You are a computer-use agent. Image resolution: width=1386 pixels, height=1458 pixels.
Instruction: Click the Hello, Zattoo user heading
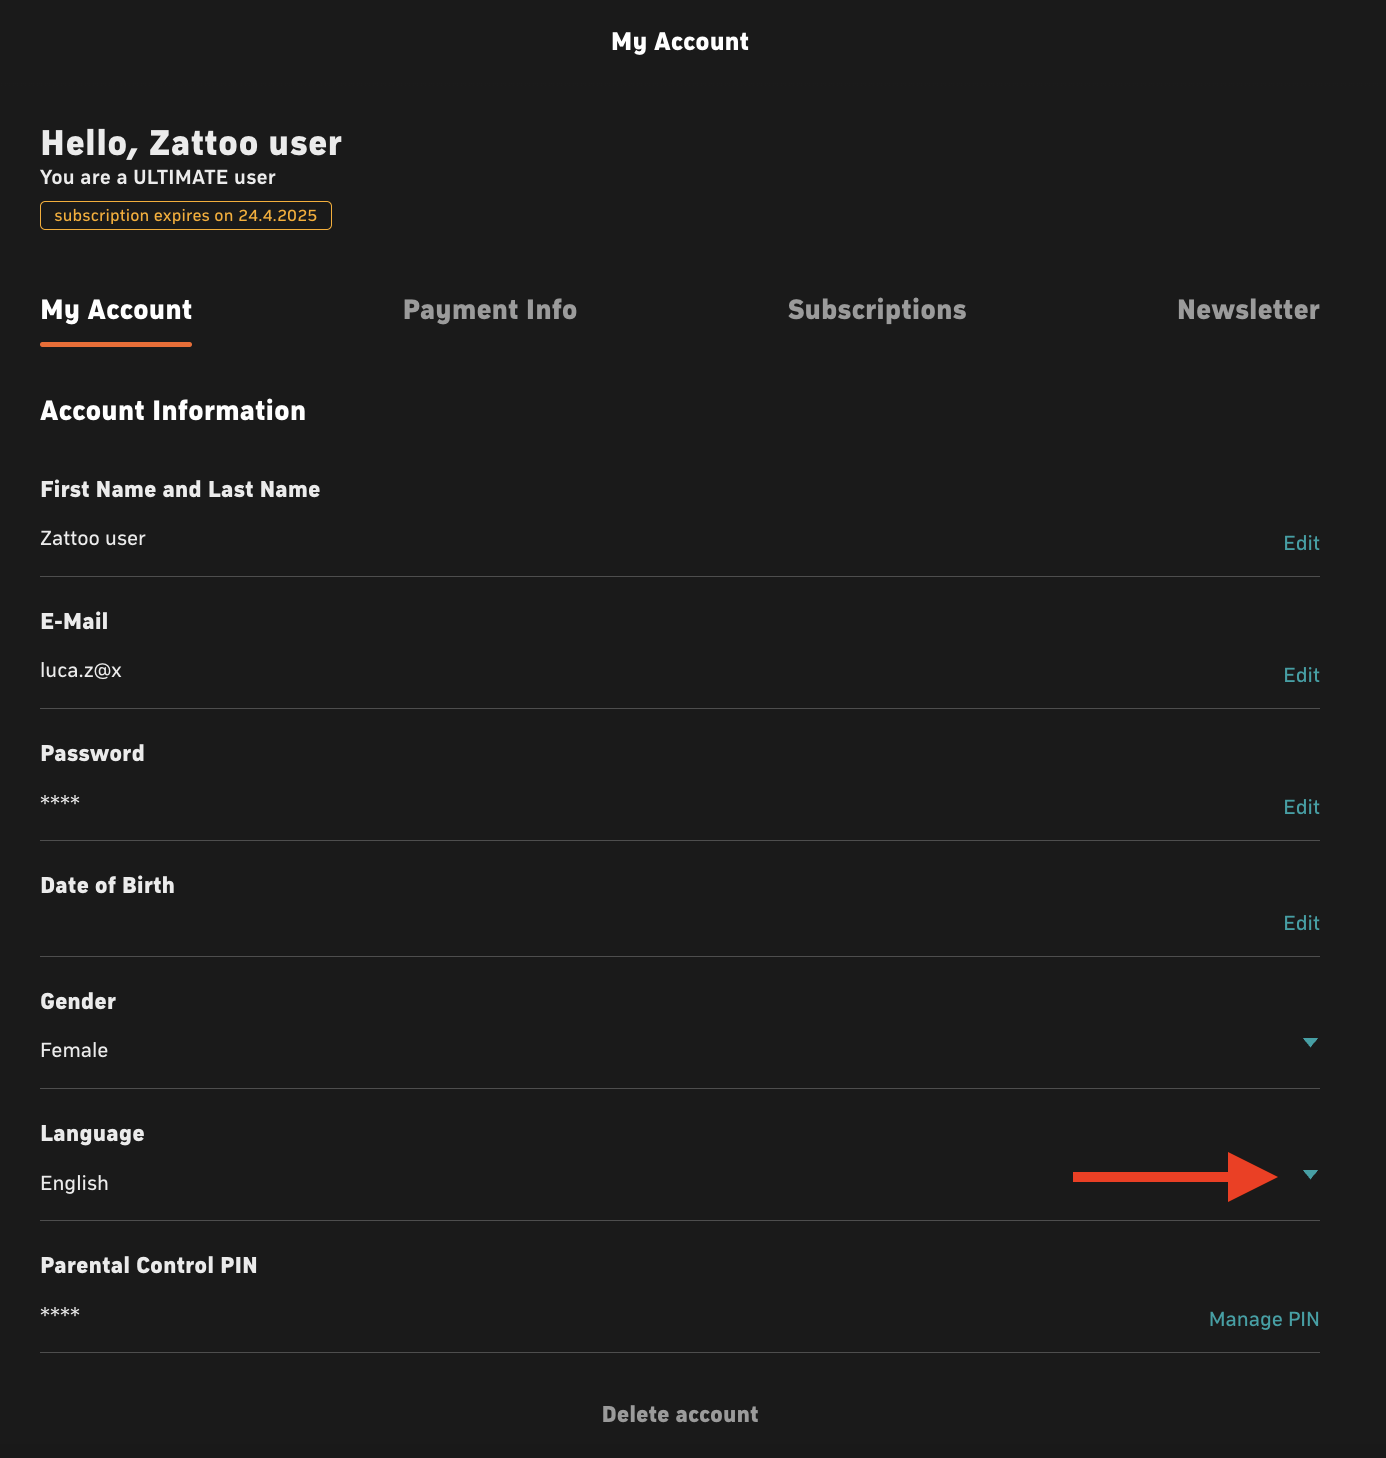point(191,144)
